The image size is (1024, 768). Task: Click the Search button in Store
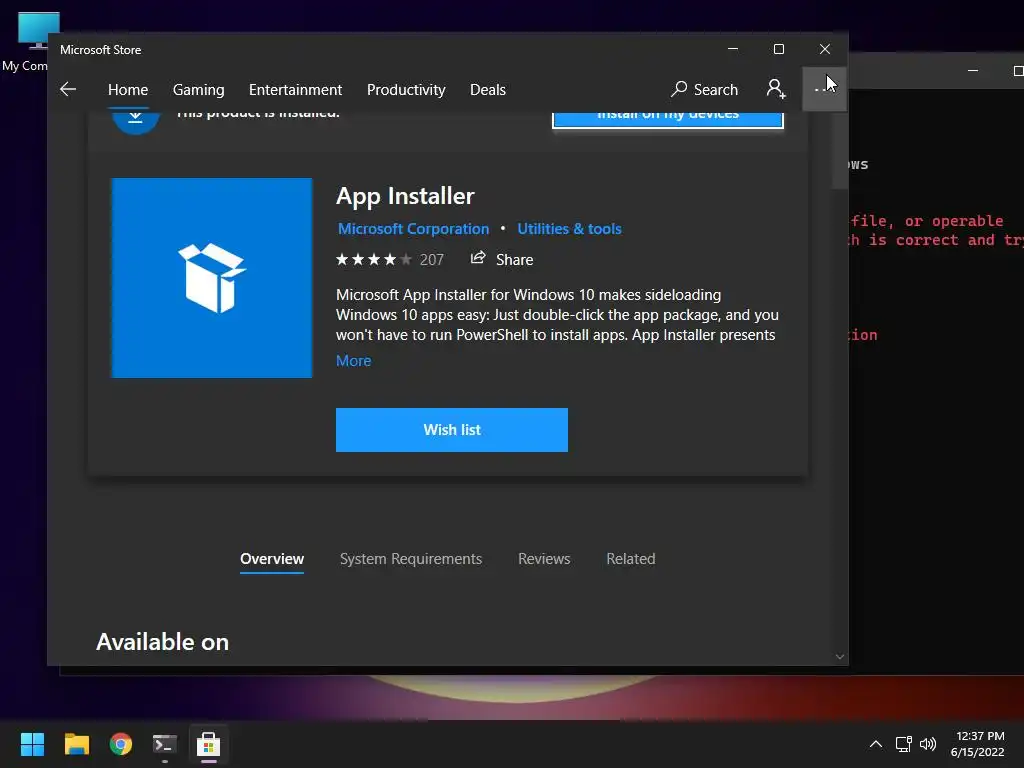pos(705,89)
